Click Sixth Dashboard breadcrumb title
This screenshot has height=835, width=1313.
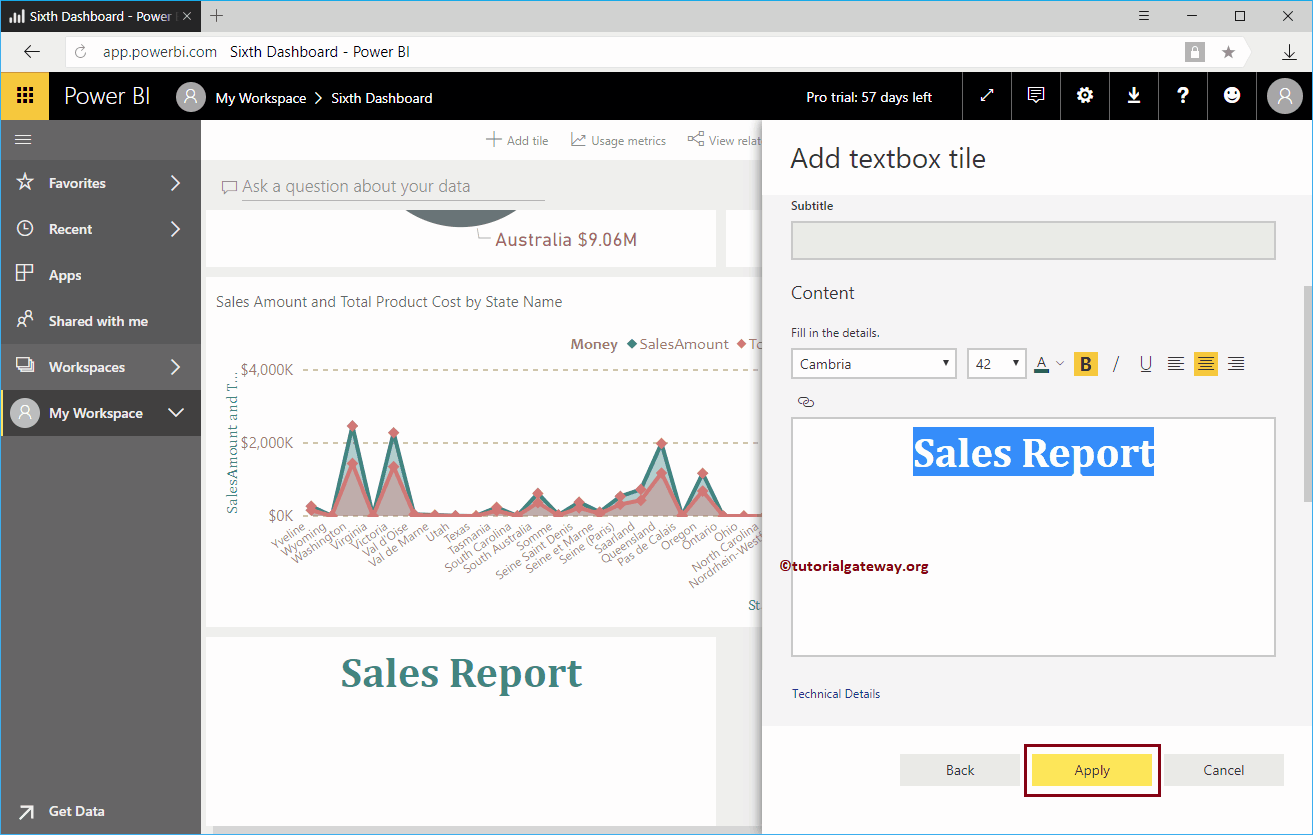coord(382,98)
